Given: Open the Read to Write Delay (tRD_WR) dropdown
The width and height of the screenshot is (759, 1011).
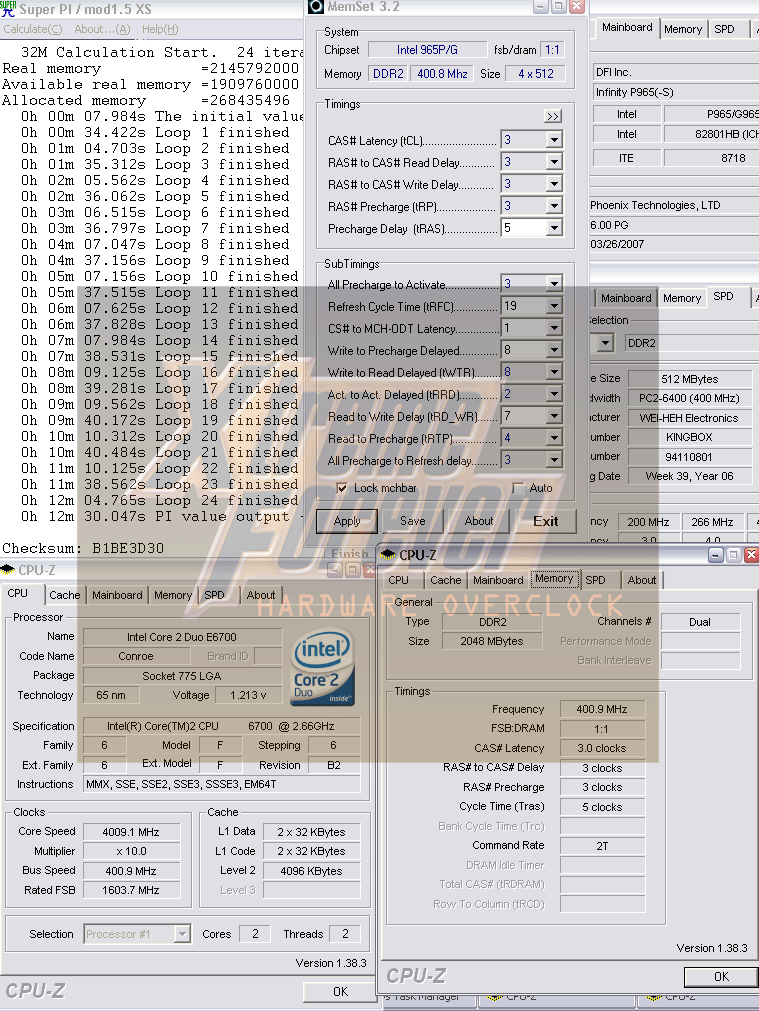Looking at the screenshot, I should 554,416.
